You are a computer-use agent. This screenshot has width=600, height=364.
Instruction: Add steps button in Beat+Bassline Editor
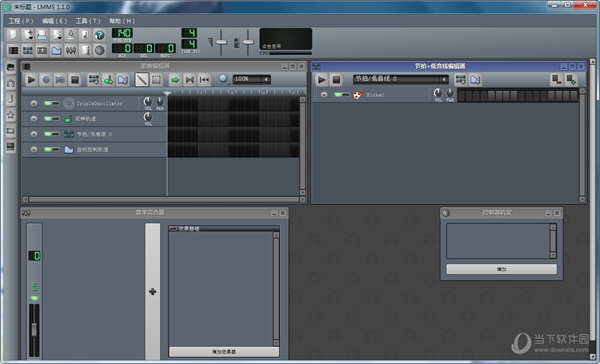point(571,80)
